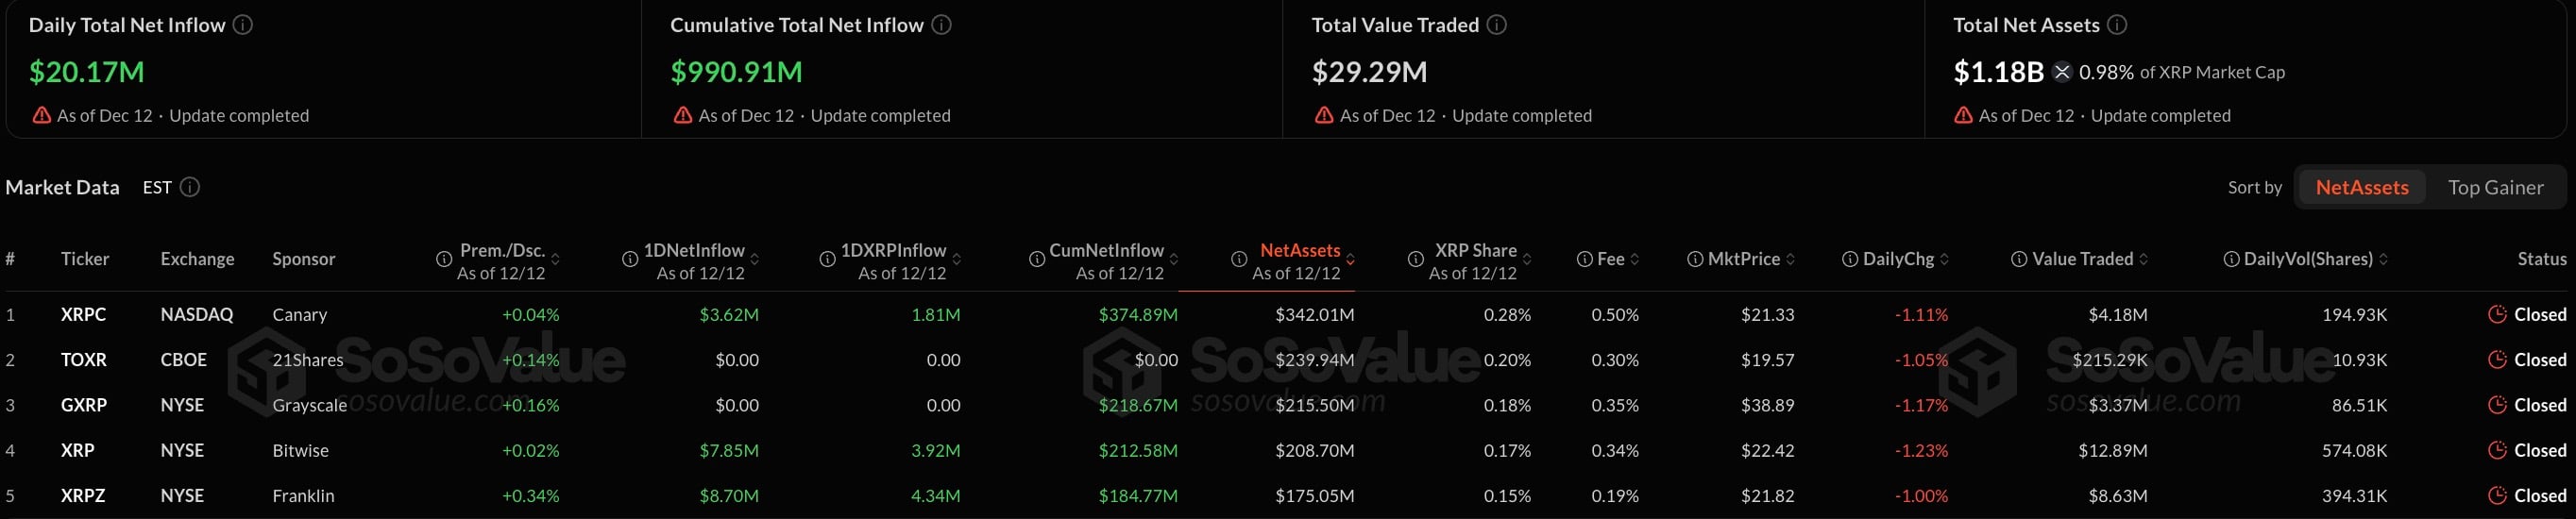Click info icon next to Total Net Assets

tap(2117, 25)
